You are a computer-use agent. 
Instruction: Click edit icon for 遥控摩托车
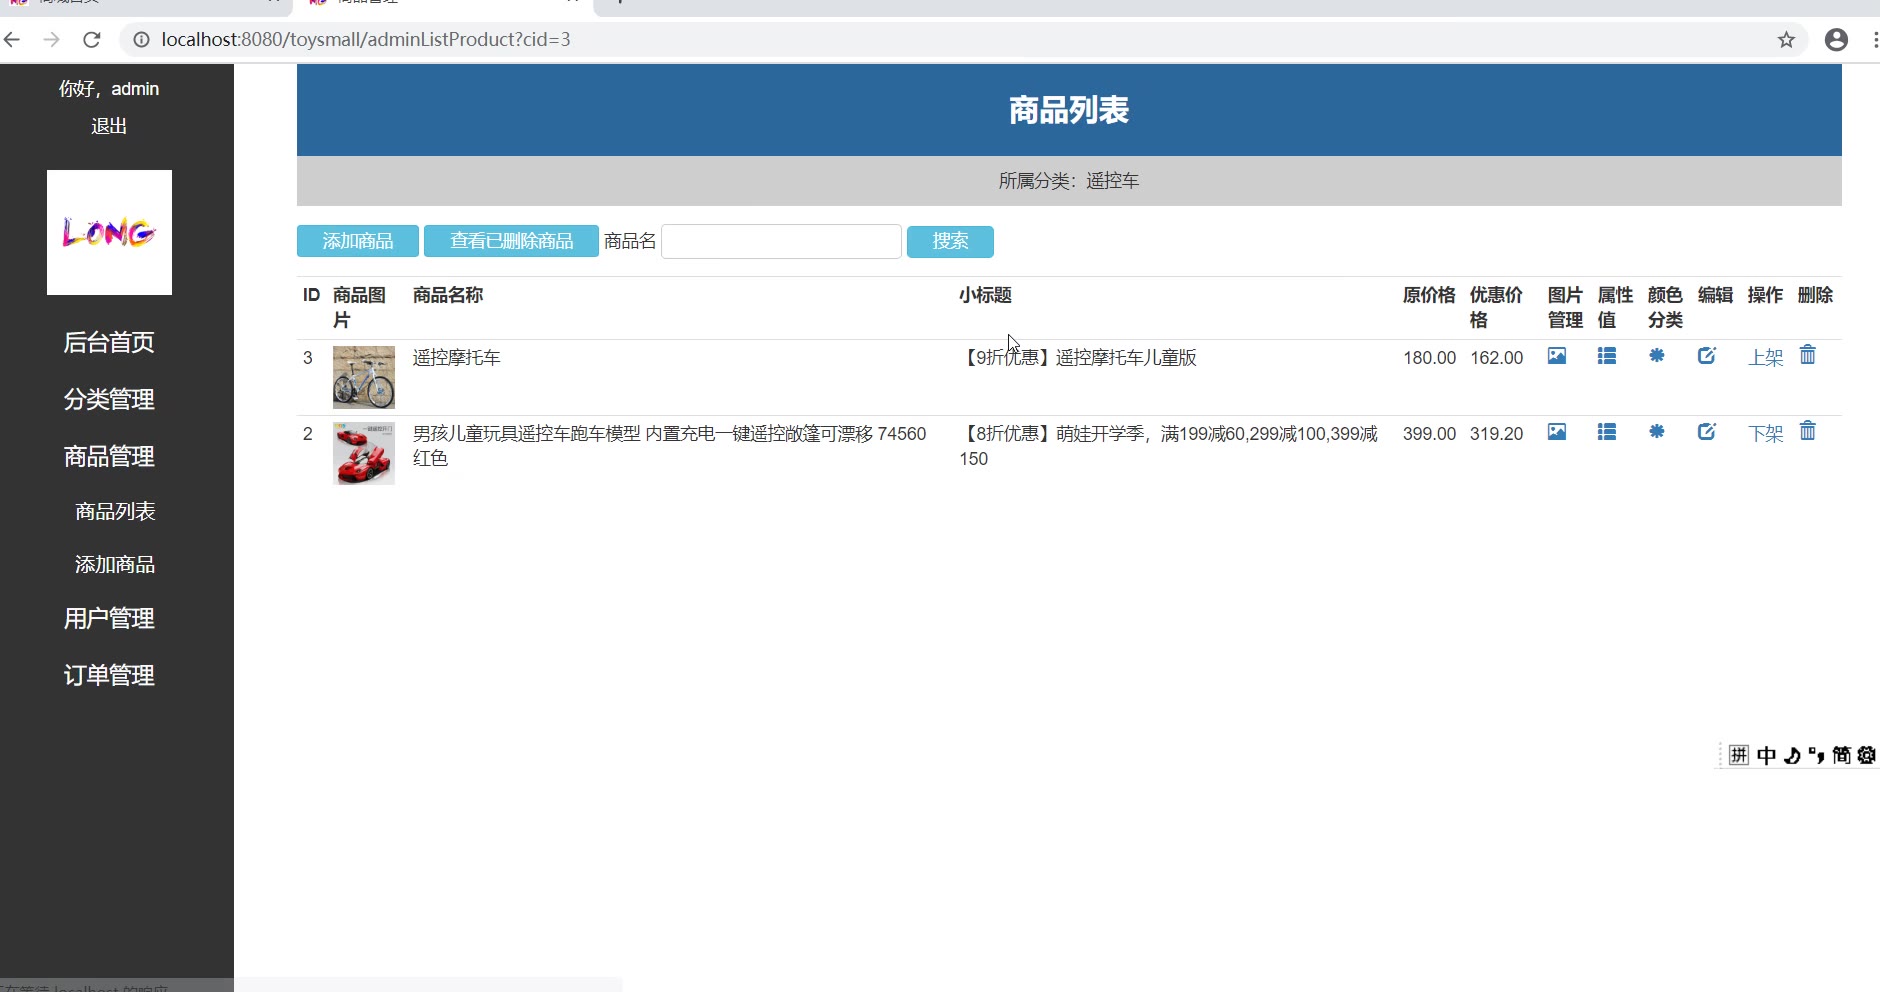click(x=1707, y=356)
